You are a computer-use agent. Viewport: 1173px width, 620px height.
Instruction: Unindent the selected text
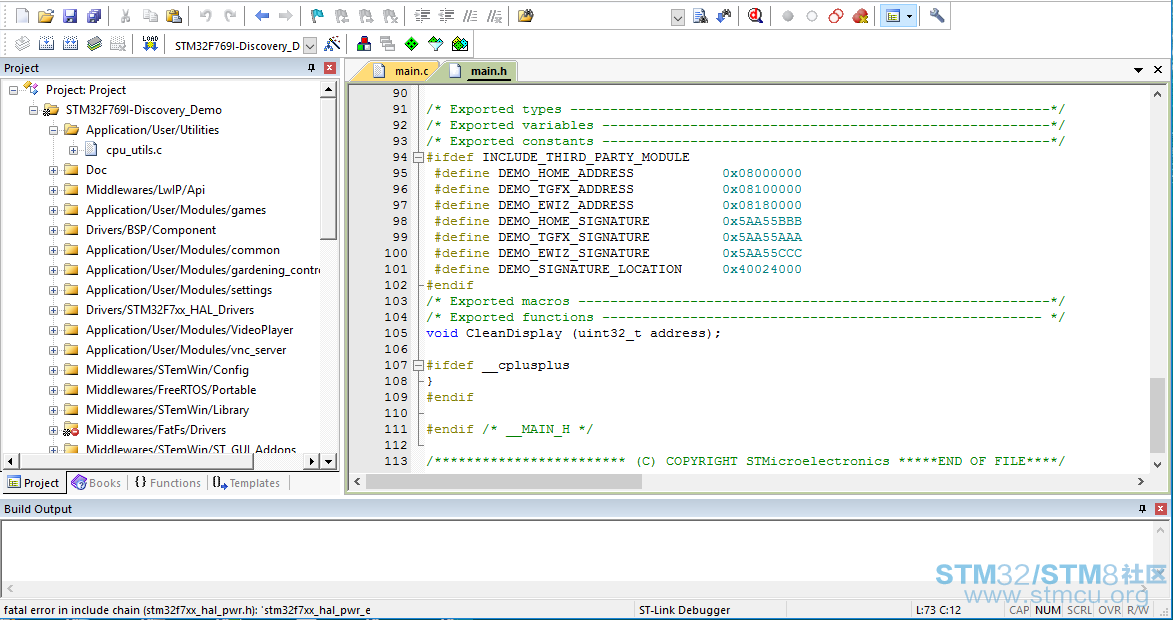click(447, 16)
